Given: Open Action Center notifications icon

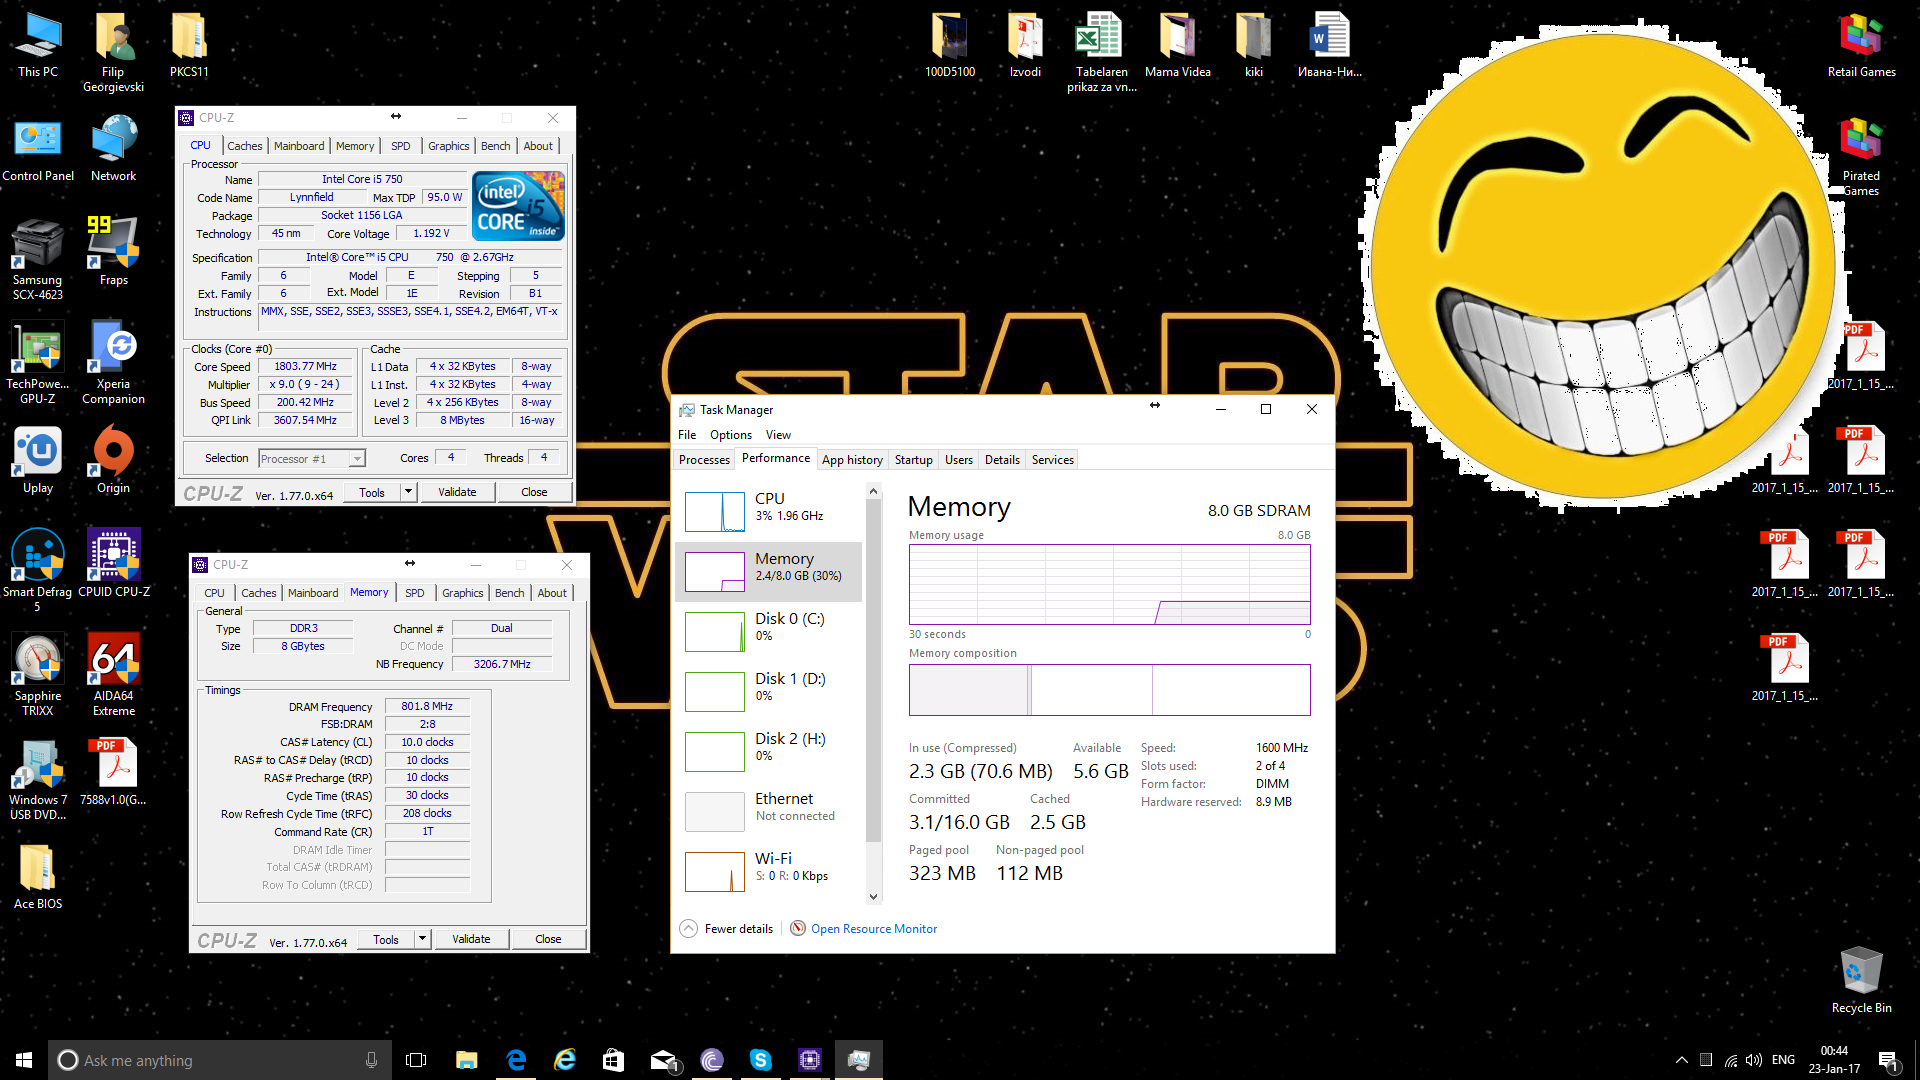Looking at the screenshot, I should point(1888,1060).
